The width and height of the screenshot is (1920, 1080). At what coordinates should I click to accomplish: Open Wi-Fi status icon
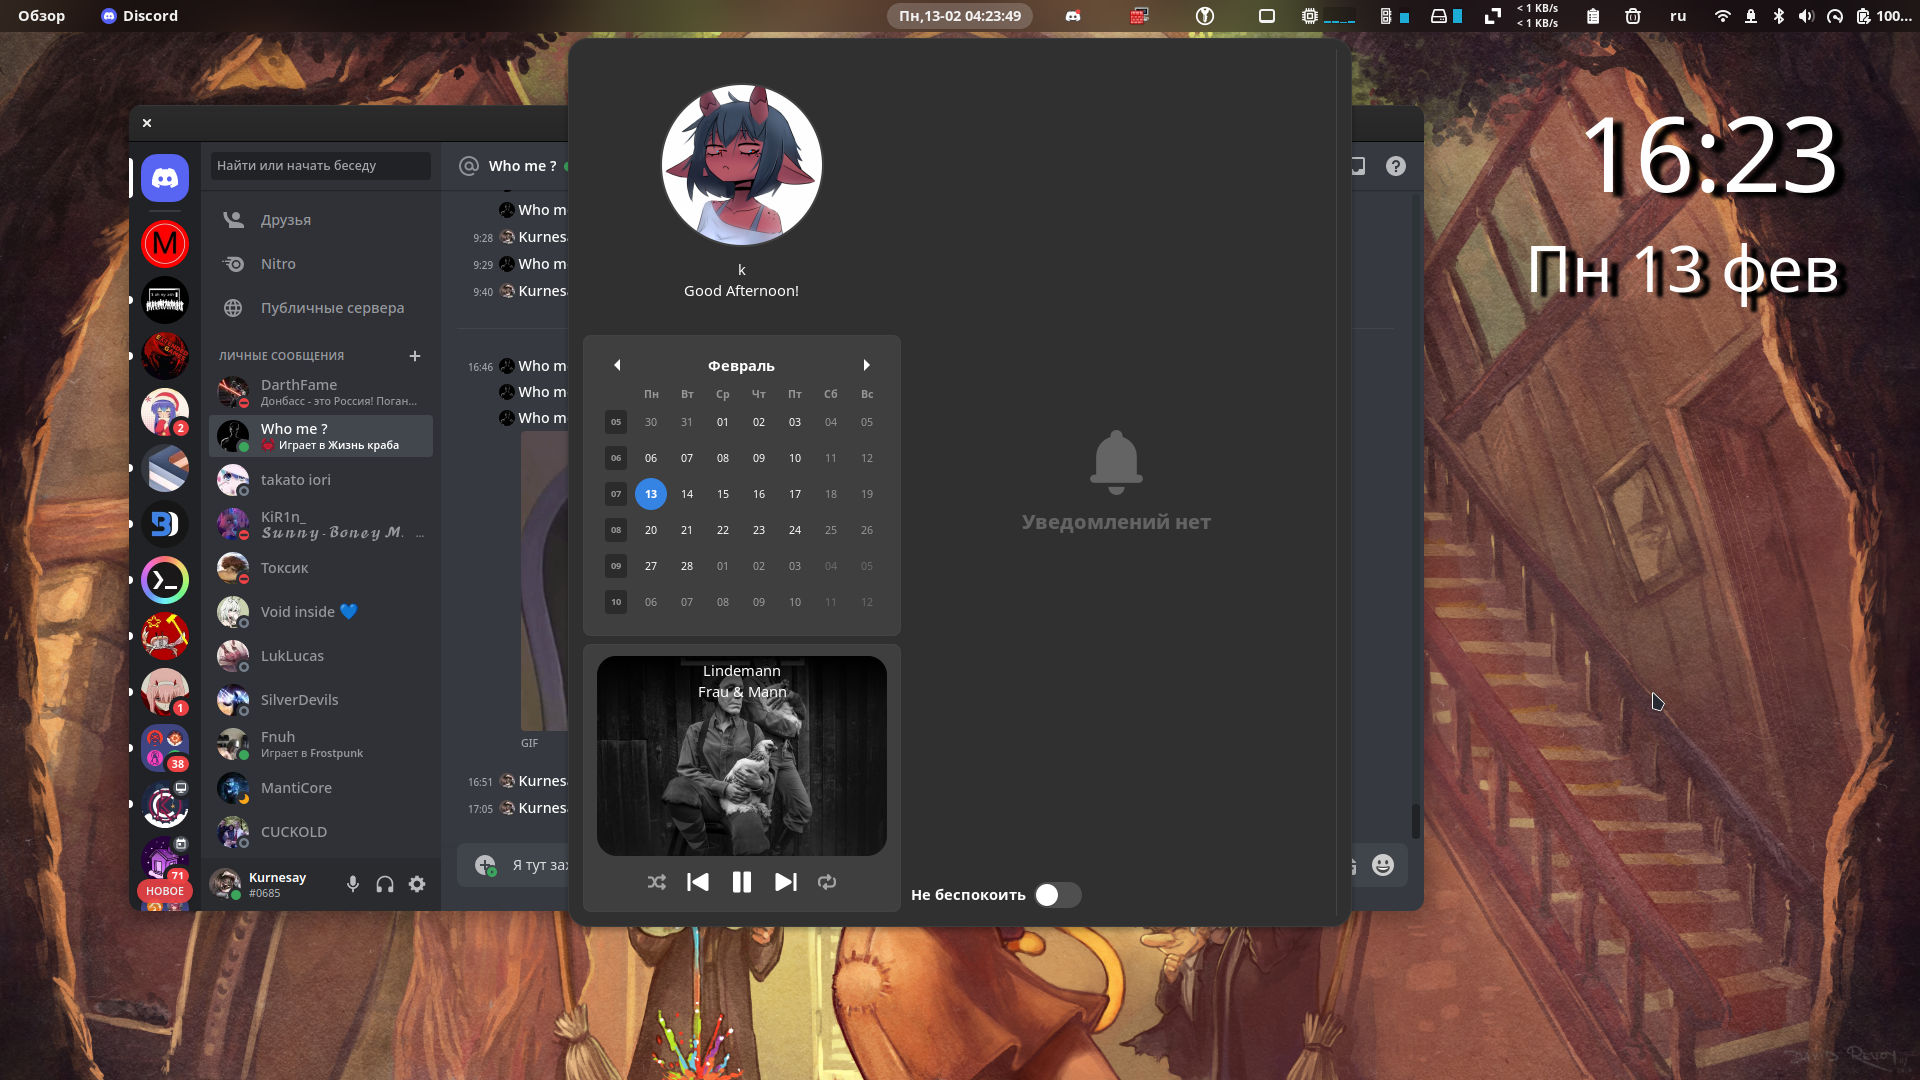point(1722,16)
